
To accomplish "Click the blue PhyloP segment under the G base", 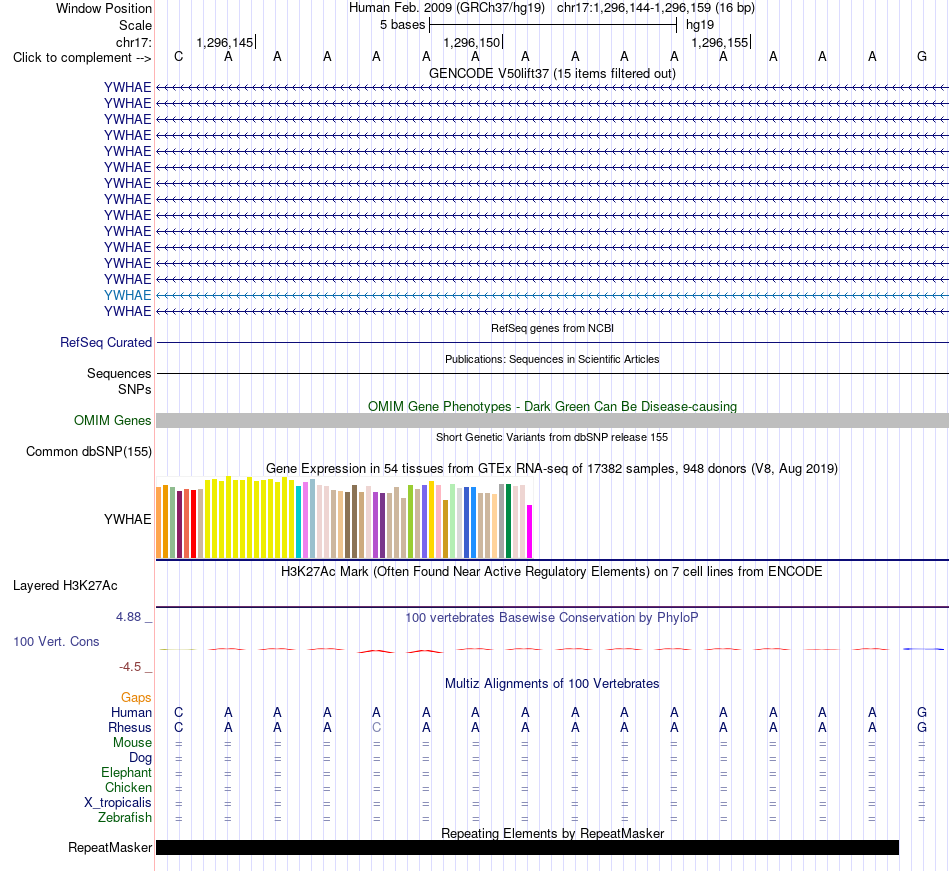I will point(923,649).
